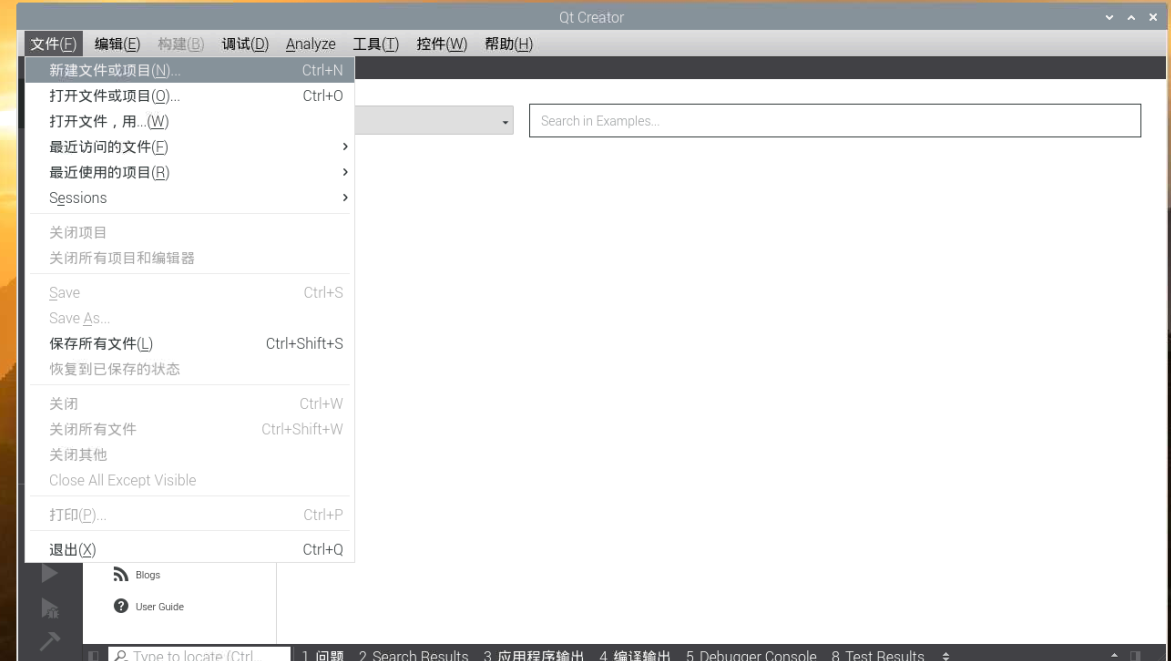Open the 帮助(H) menu

[x=509, y=44]
